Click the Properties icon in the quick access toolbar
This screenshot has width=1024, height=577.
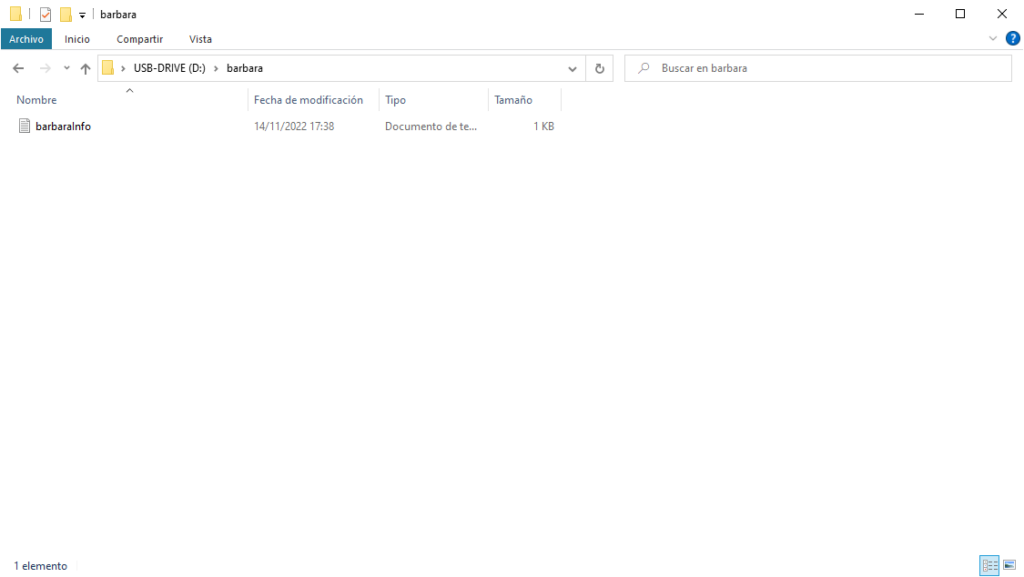(x=45, y=14)
